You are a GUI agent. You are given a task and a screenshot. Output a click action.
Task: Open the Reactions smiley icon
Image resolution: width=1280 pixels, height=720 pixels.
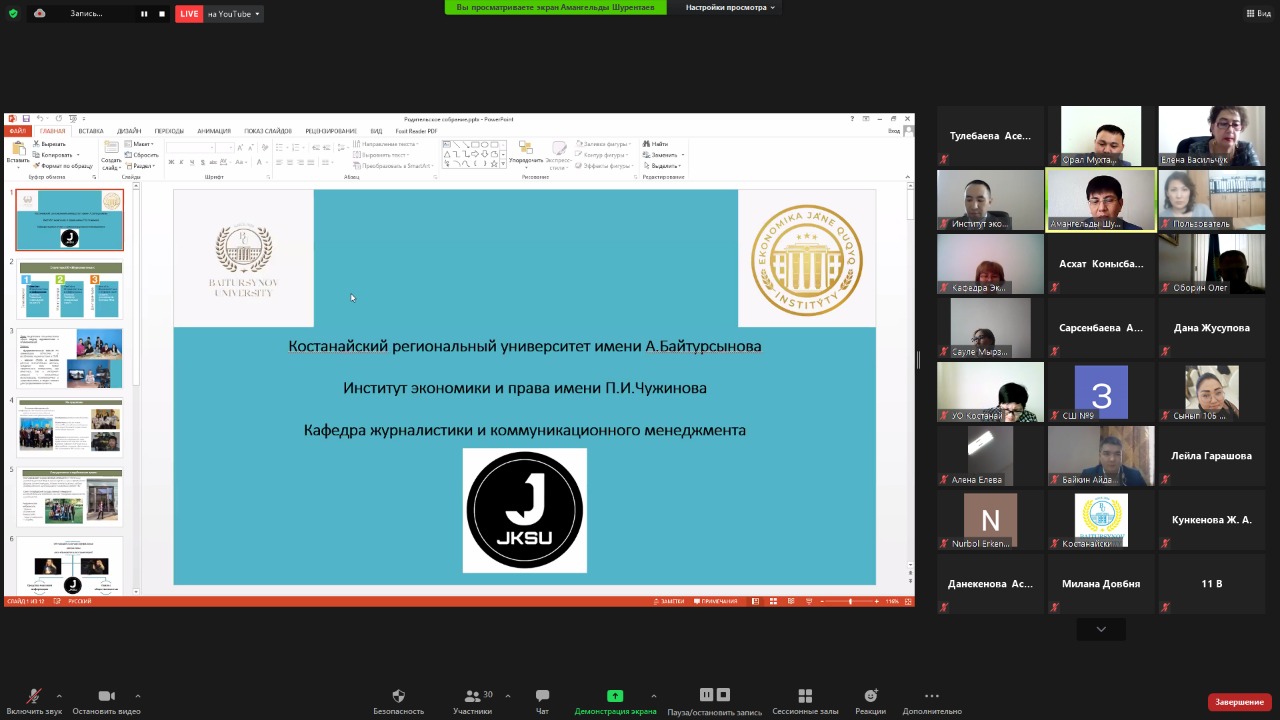(870, 696)
